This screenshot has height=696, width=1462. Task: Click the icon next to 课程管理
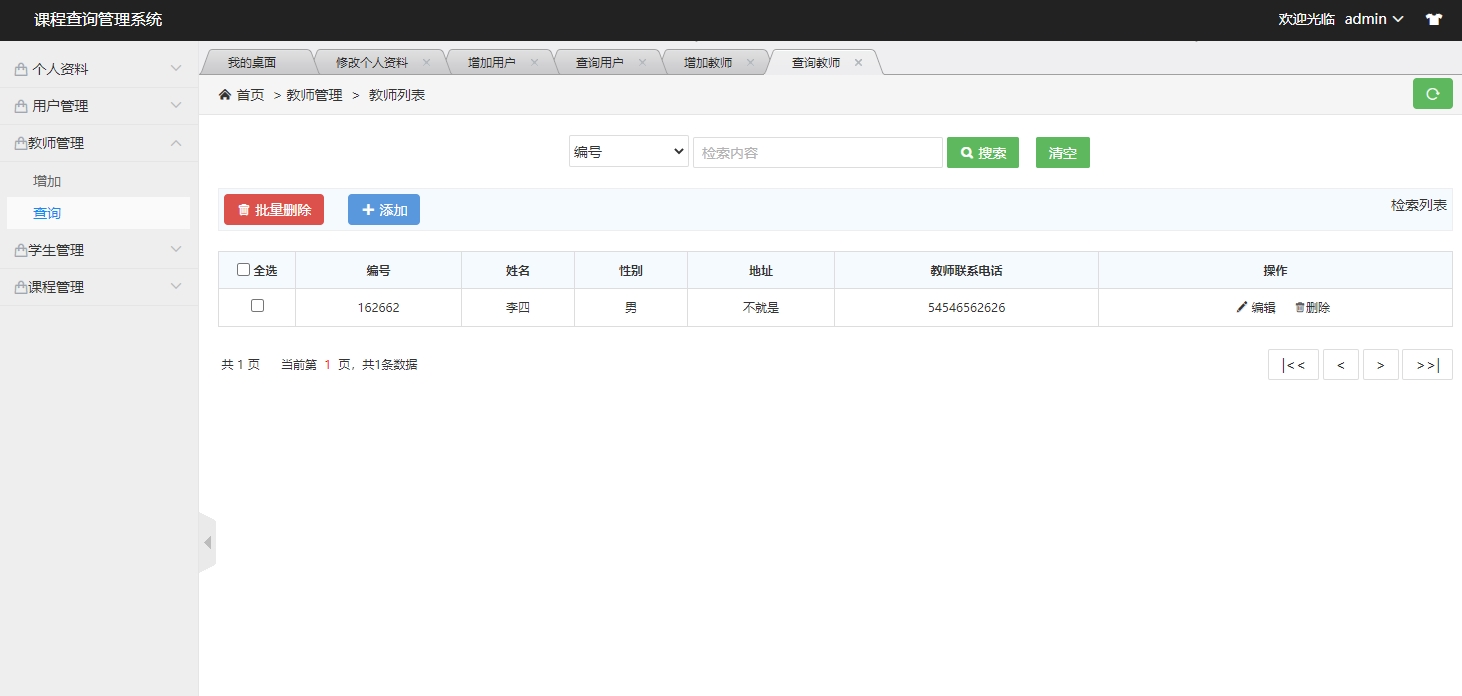pos(22,287)
